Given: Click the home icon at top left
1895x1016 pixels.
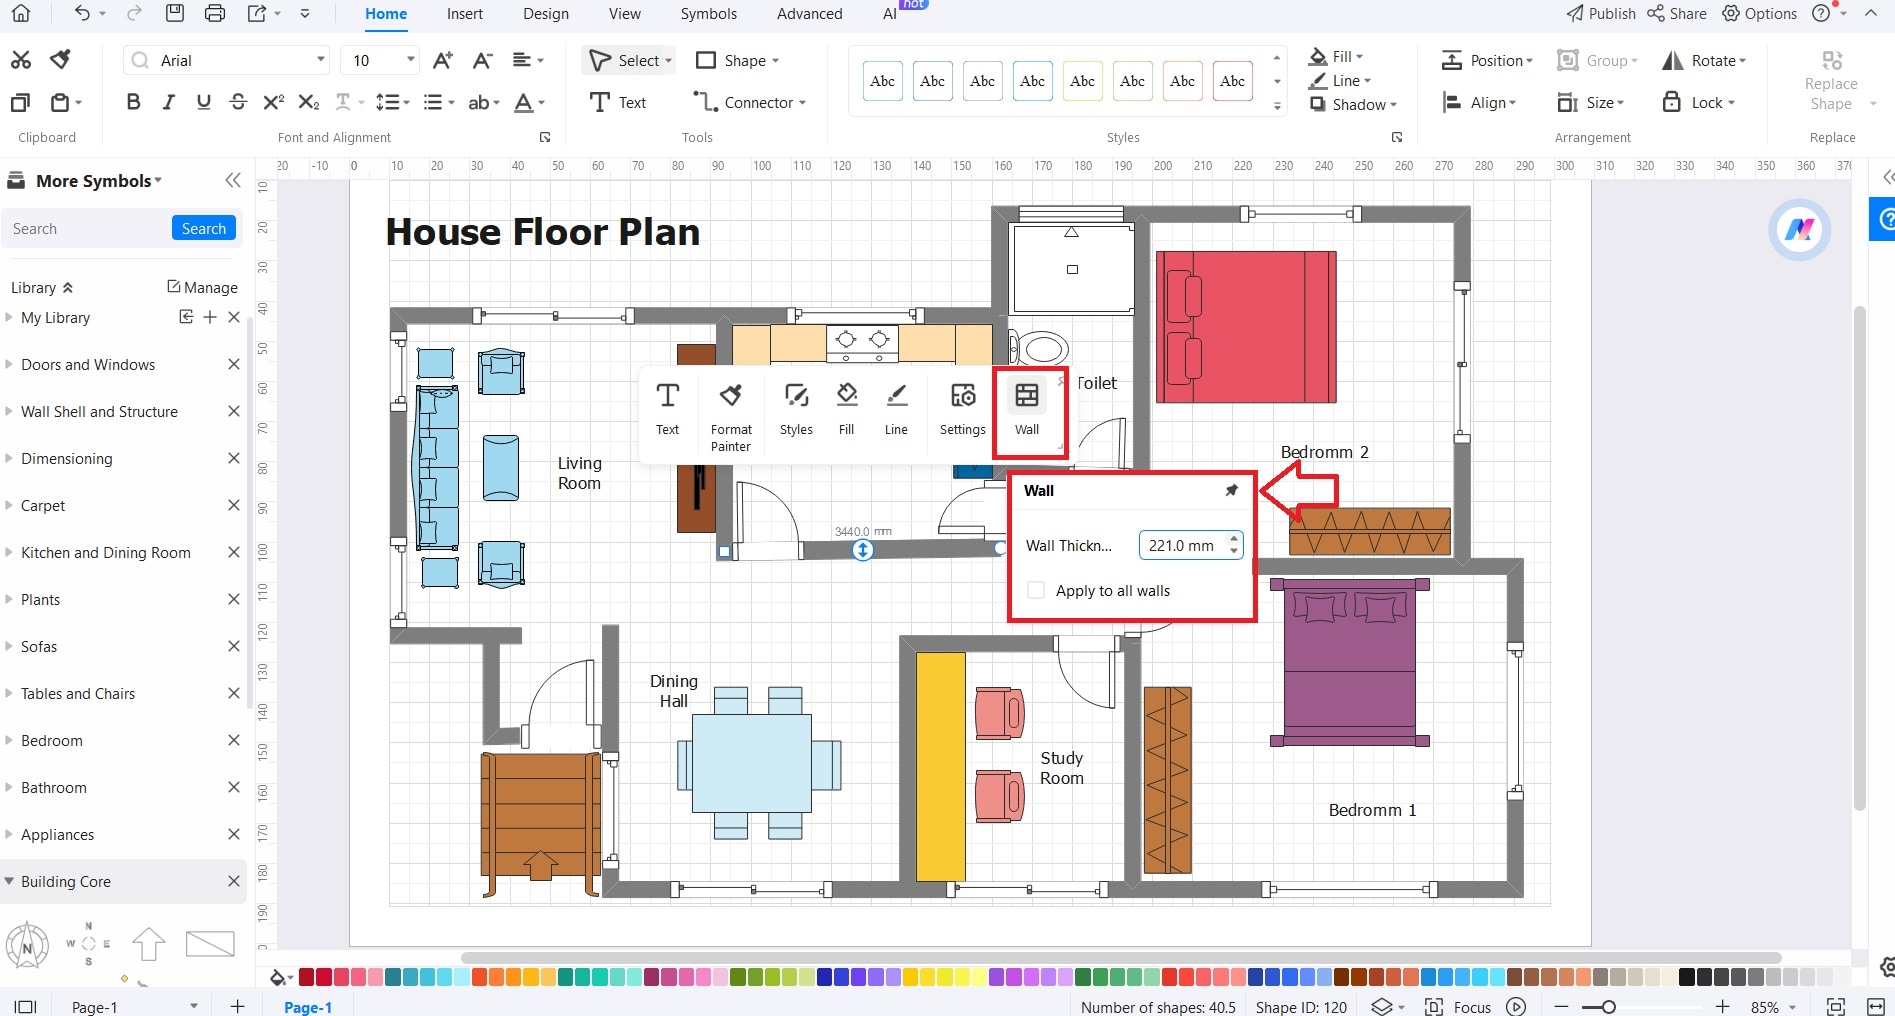Looking at the screenshot, I should pos(20,13).
